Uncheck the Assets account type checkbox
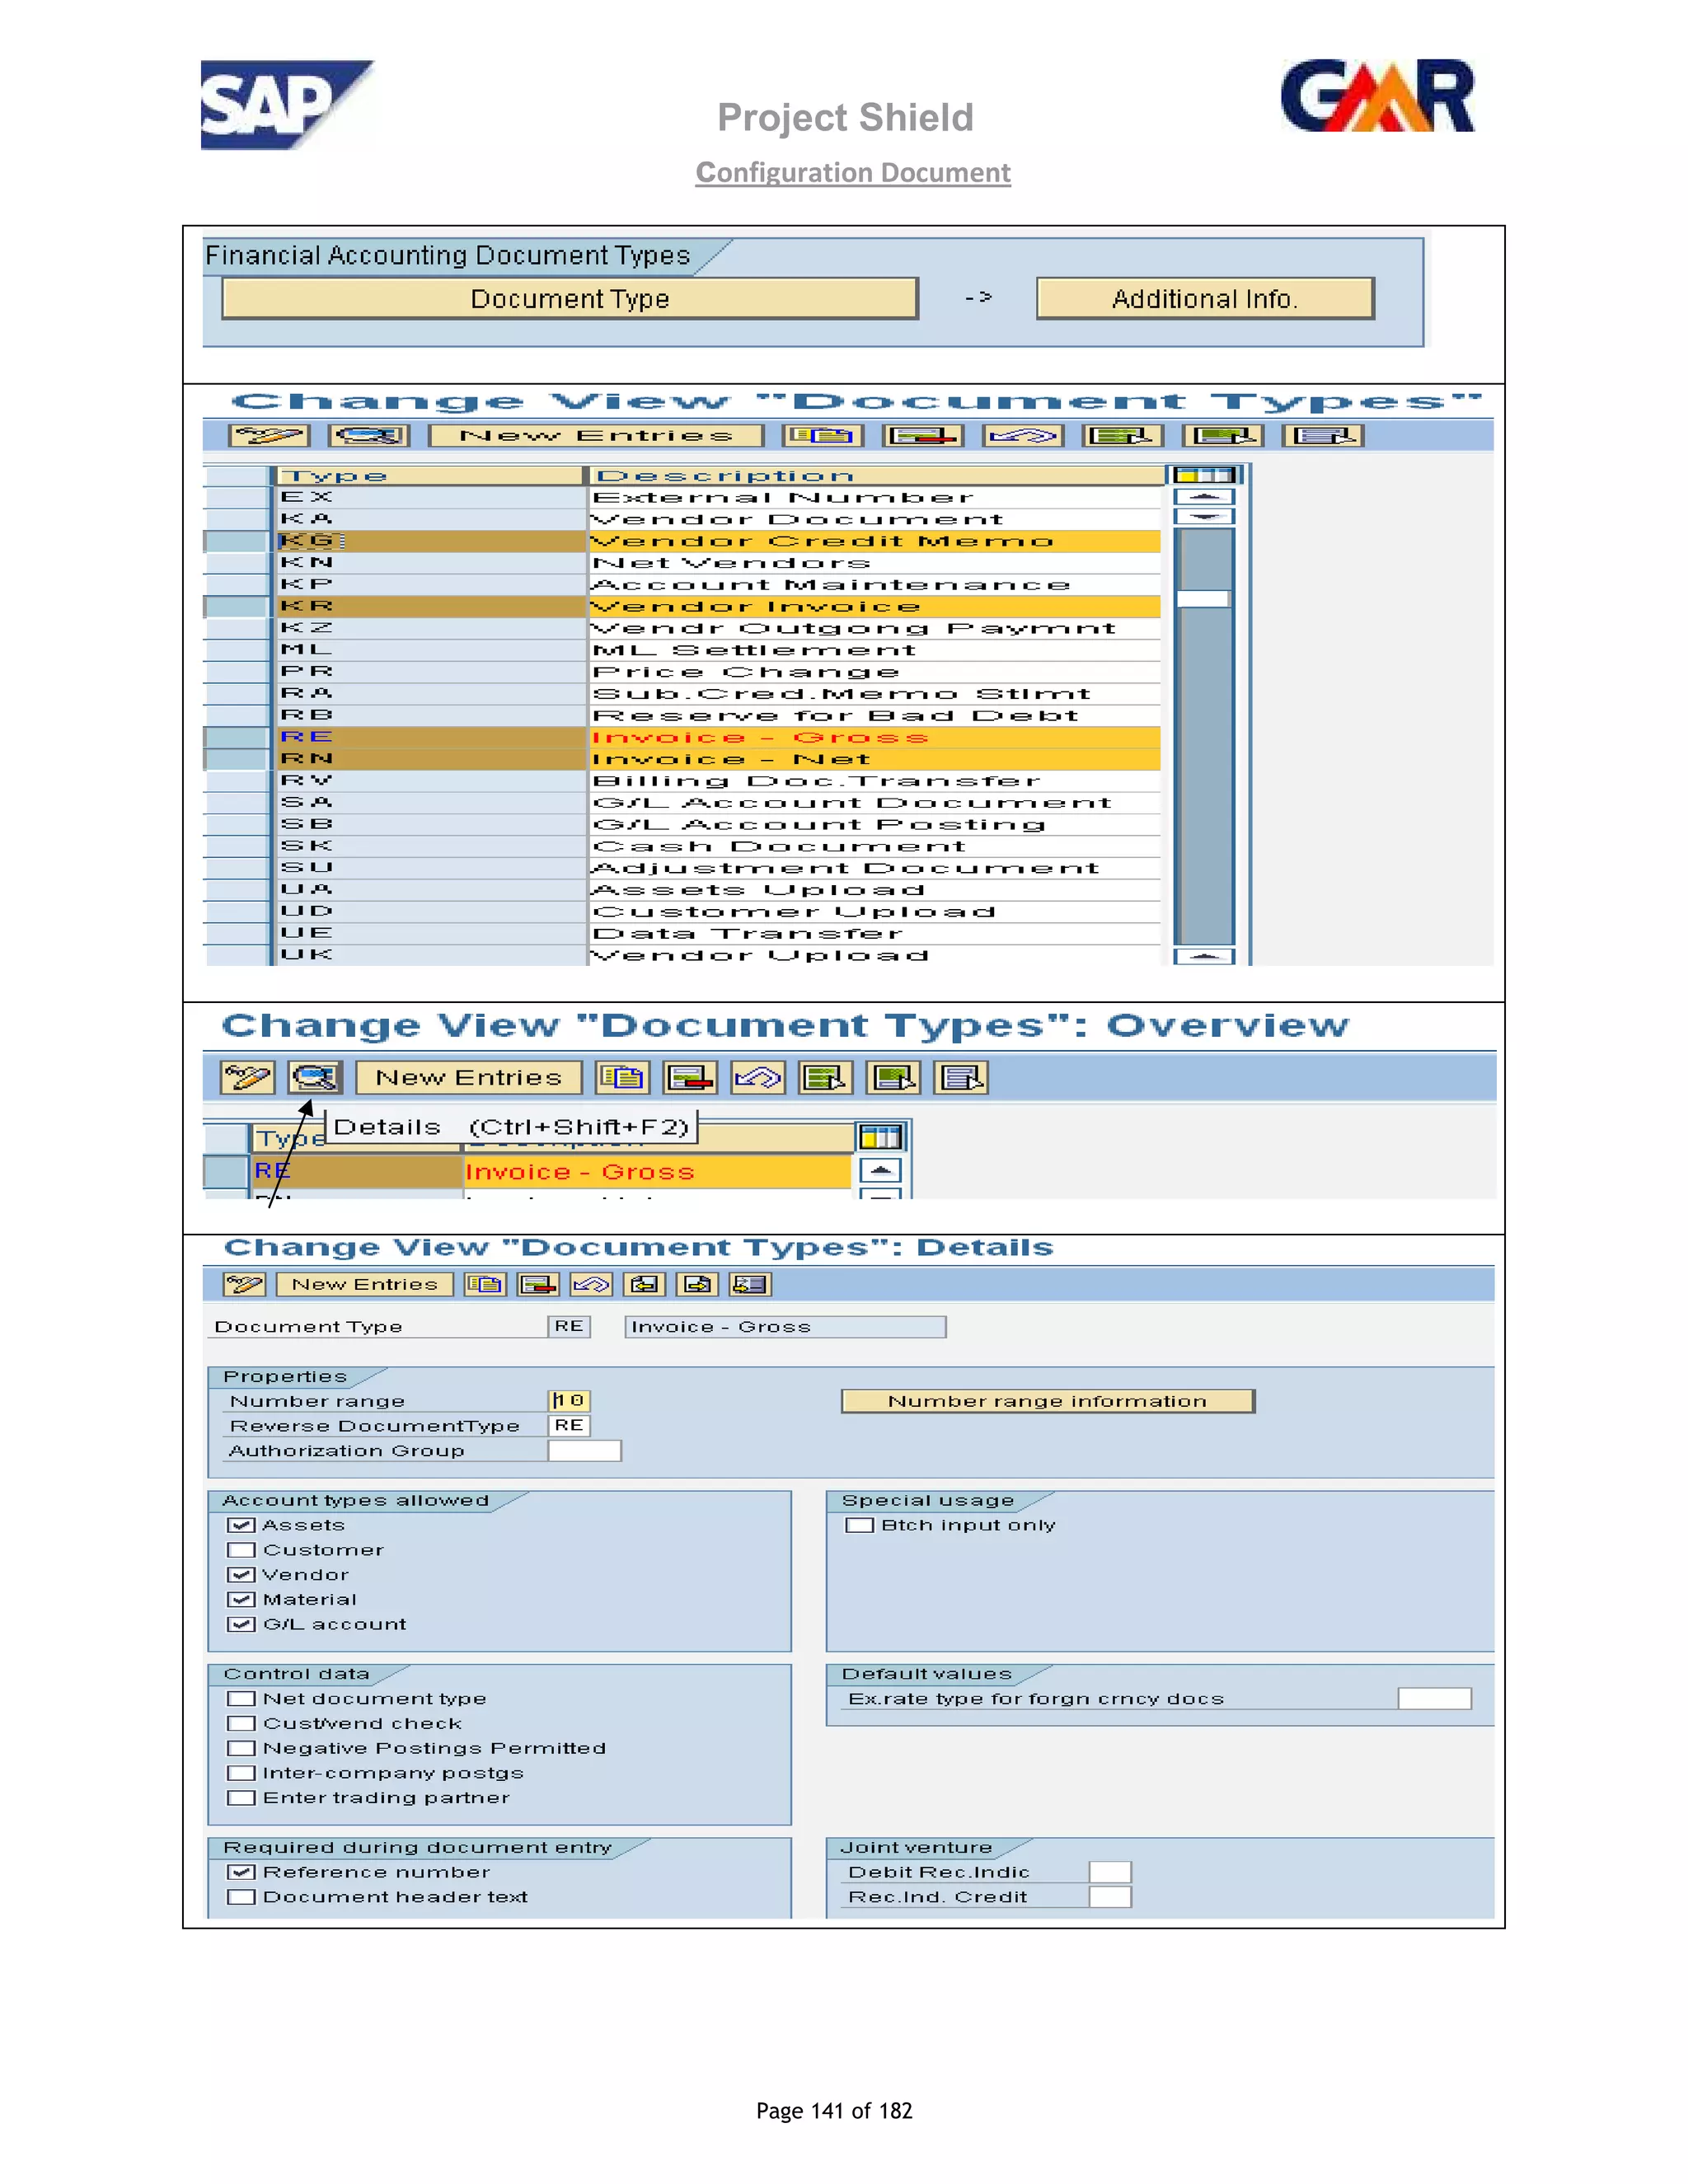Image resolution: width=1688 pixels, height=2184 pixels. pos(241,1525)
